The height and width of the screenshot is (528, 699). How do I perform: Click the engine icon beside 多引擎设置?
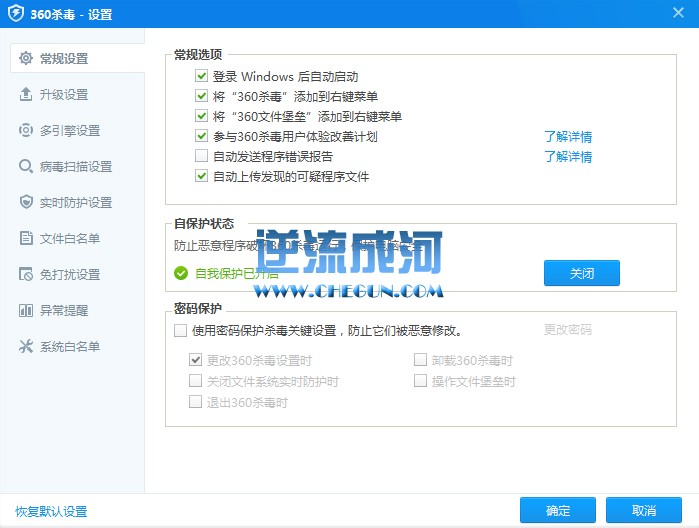click(26, 130)
